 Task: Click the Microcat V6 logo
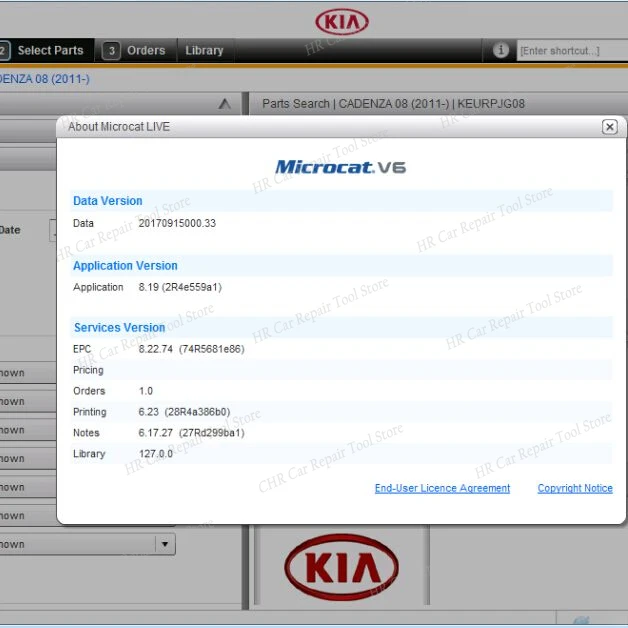[340, 167]
